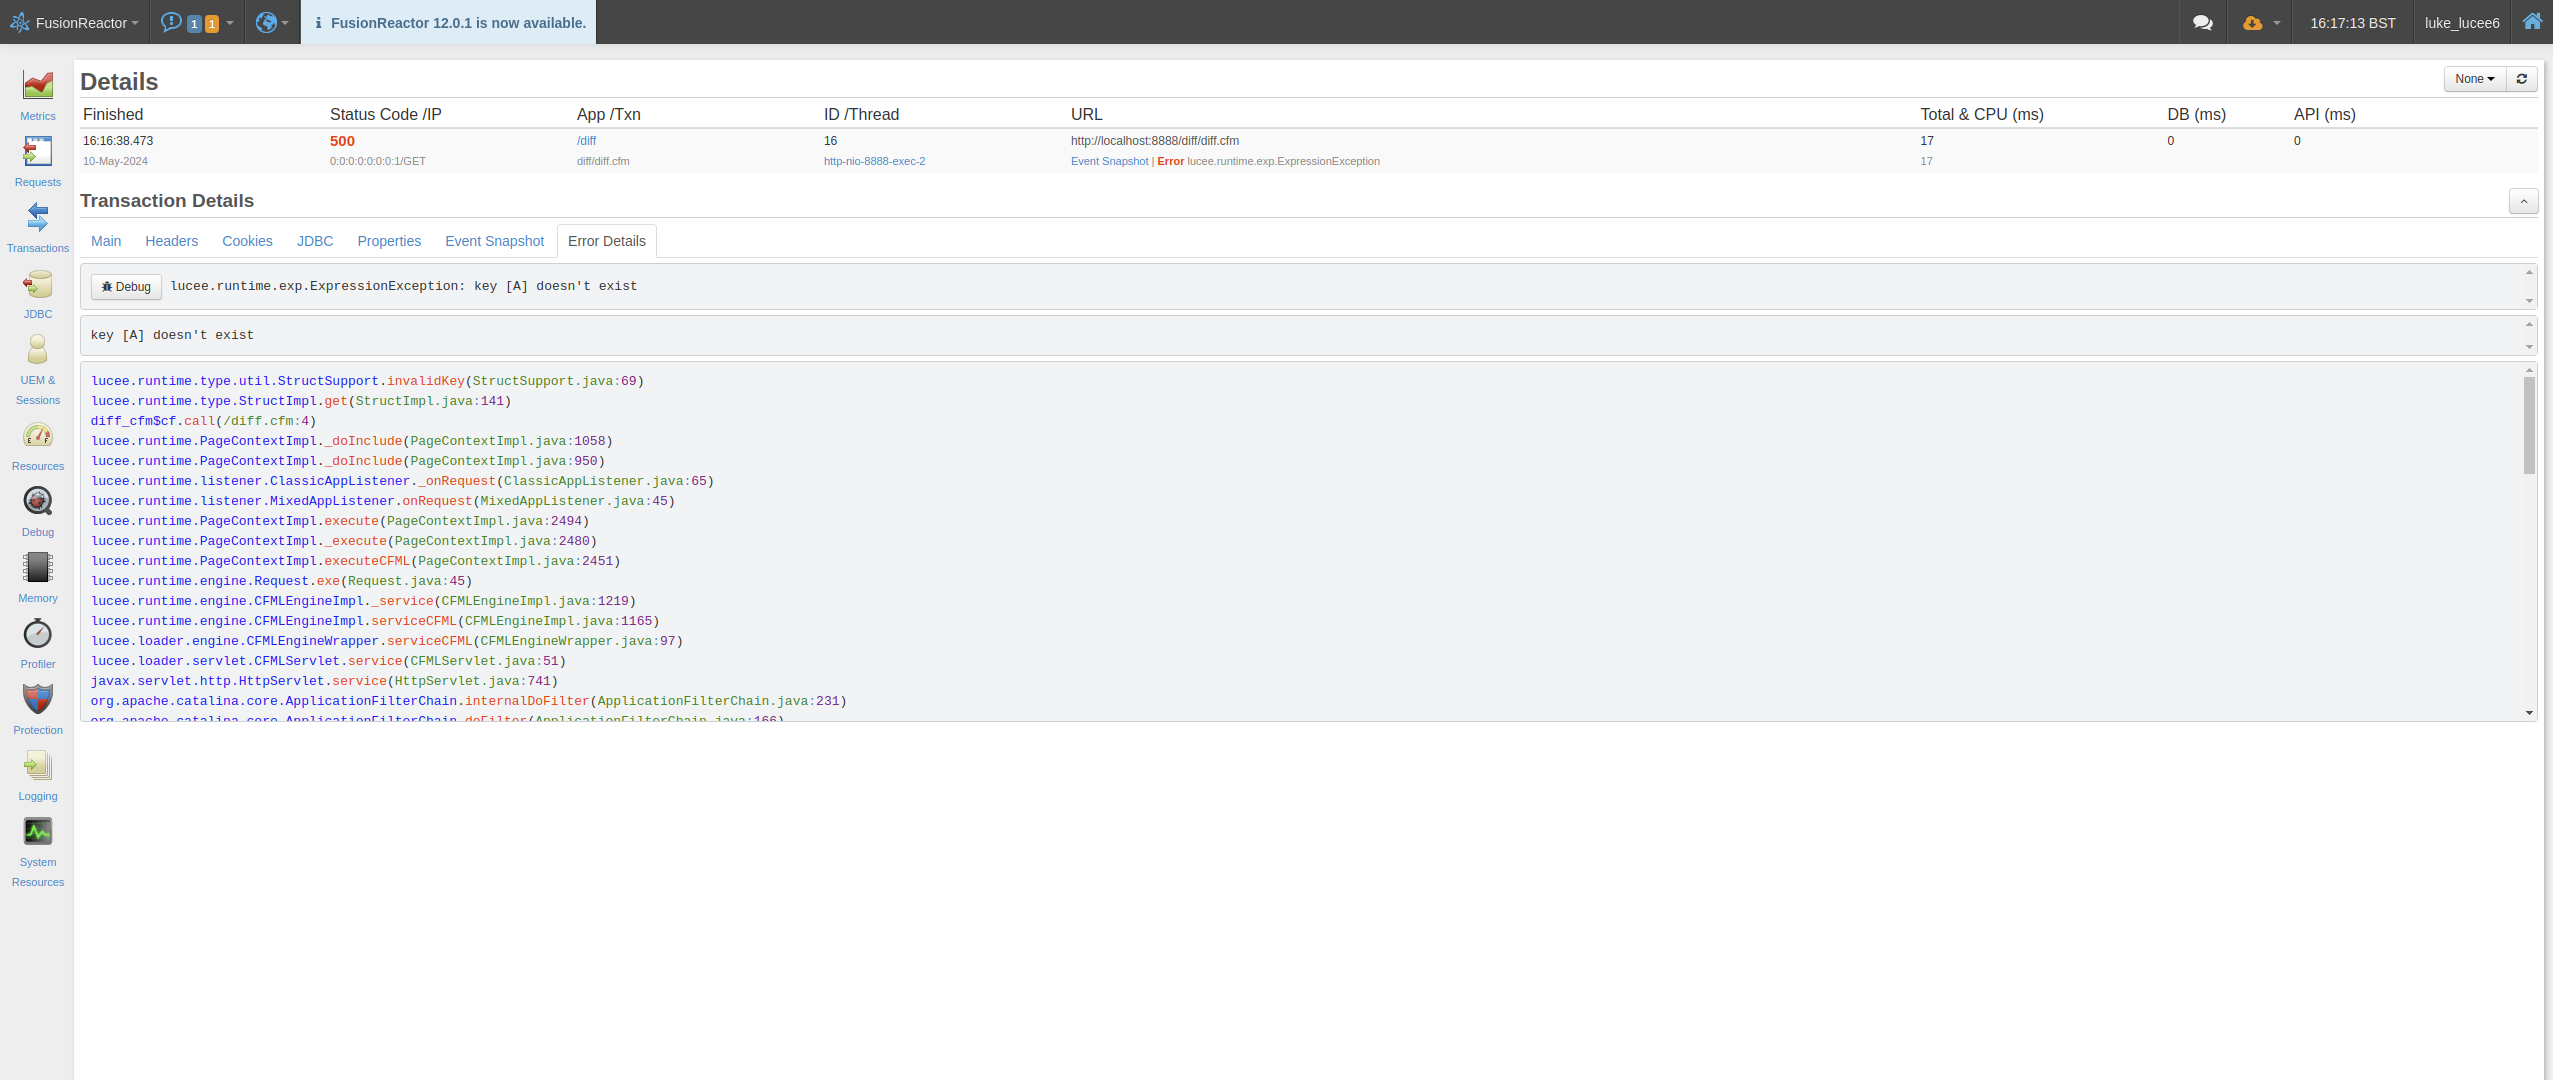The width and height of the screenshot is (2553, 1080).
Task: Click diff_cfm$cf.call stack trace line
Action: click(x=203, y=421)
